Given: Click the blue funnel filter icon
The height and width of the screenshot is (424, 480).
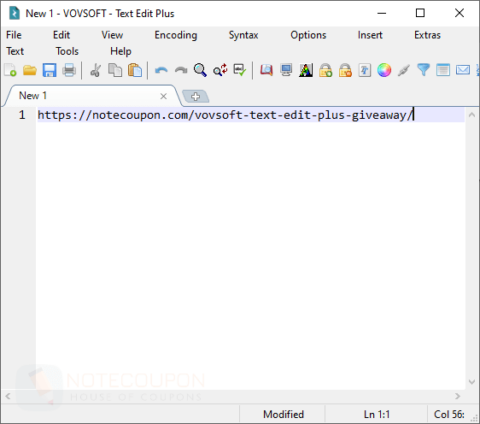Looking at the screenshot, I should 423,70.
